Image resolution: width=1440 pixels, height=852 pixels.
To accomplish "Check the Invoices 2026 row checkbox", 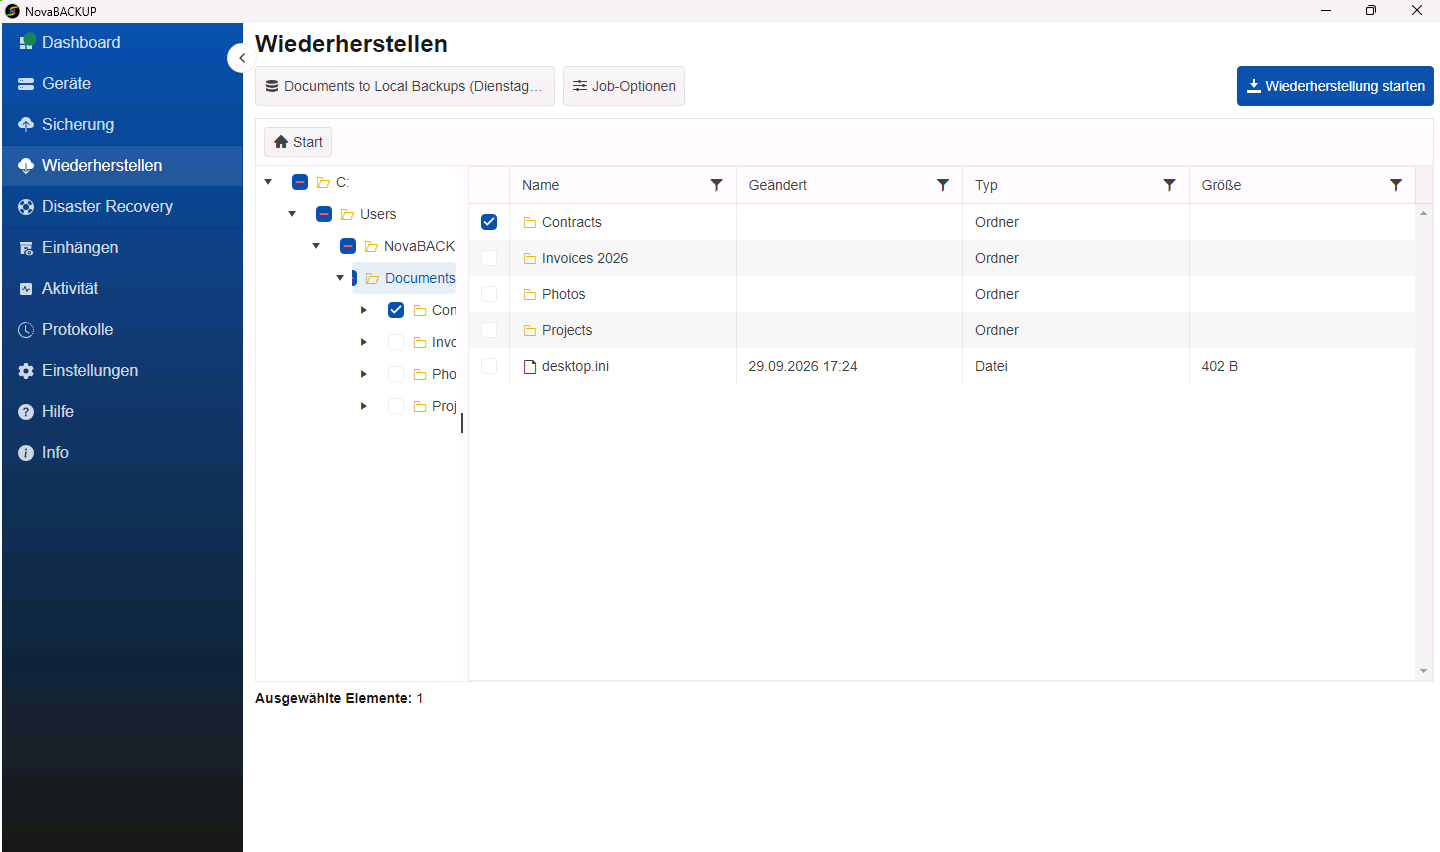I will [x=489, y=258].
